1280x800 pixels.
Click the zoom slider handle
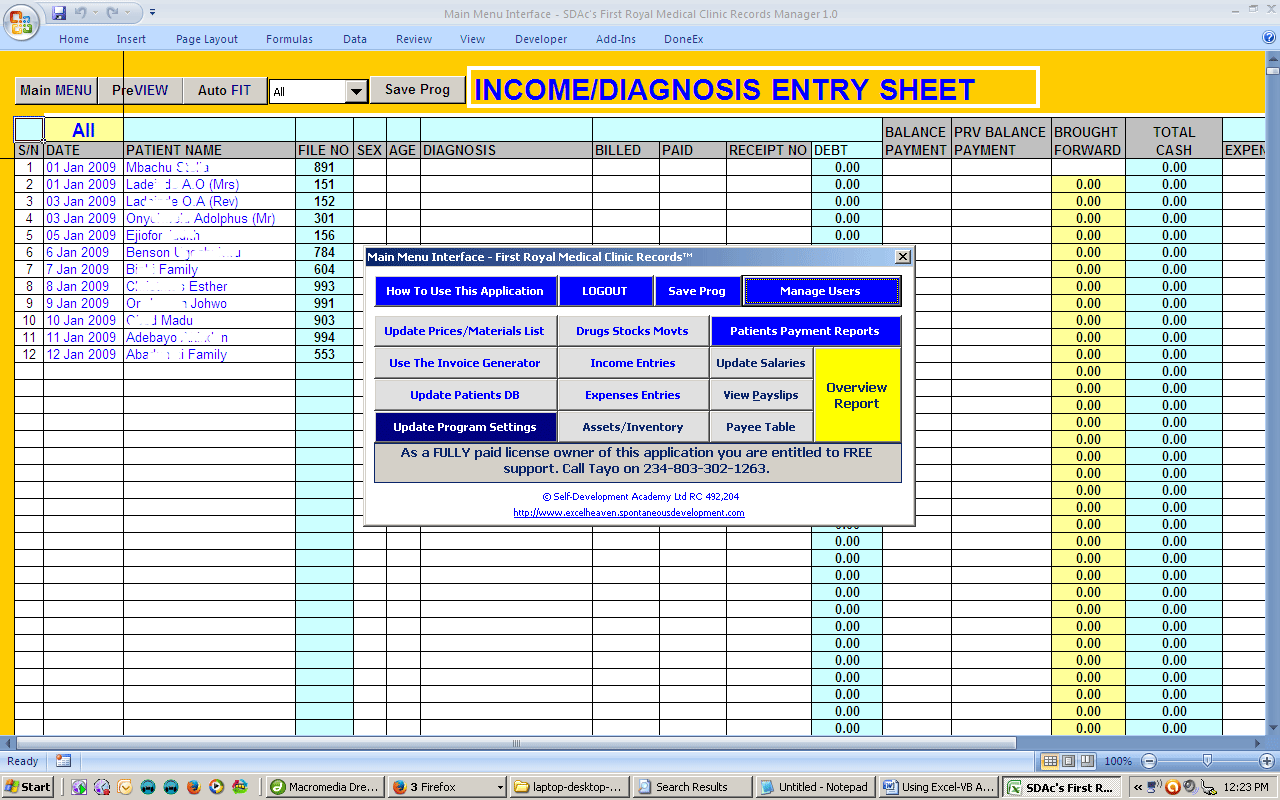pyautogui.click(x=1208, y=761)
